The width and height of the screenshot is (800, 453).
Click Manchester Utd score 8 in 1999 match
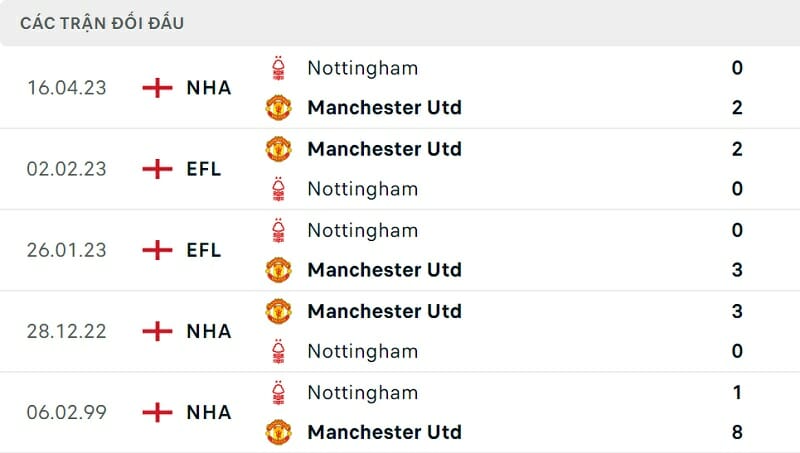(737, 432)
